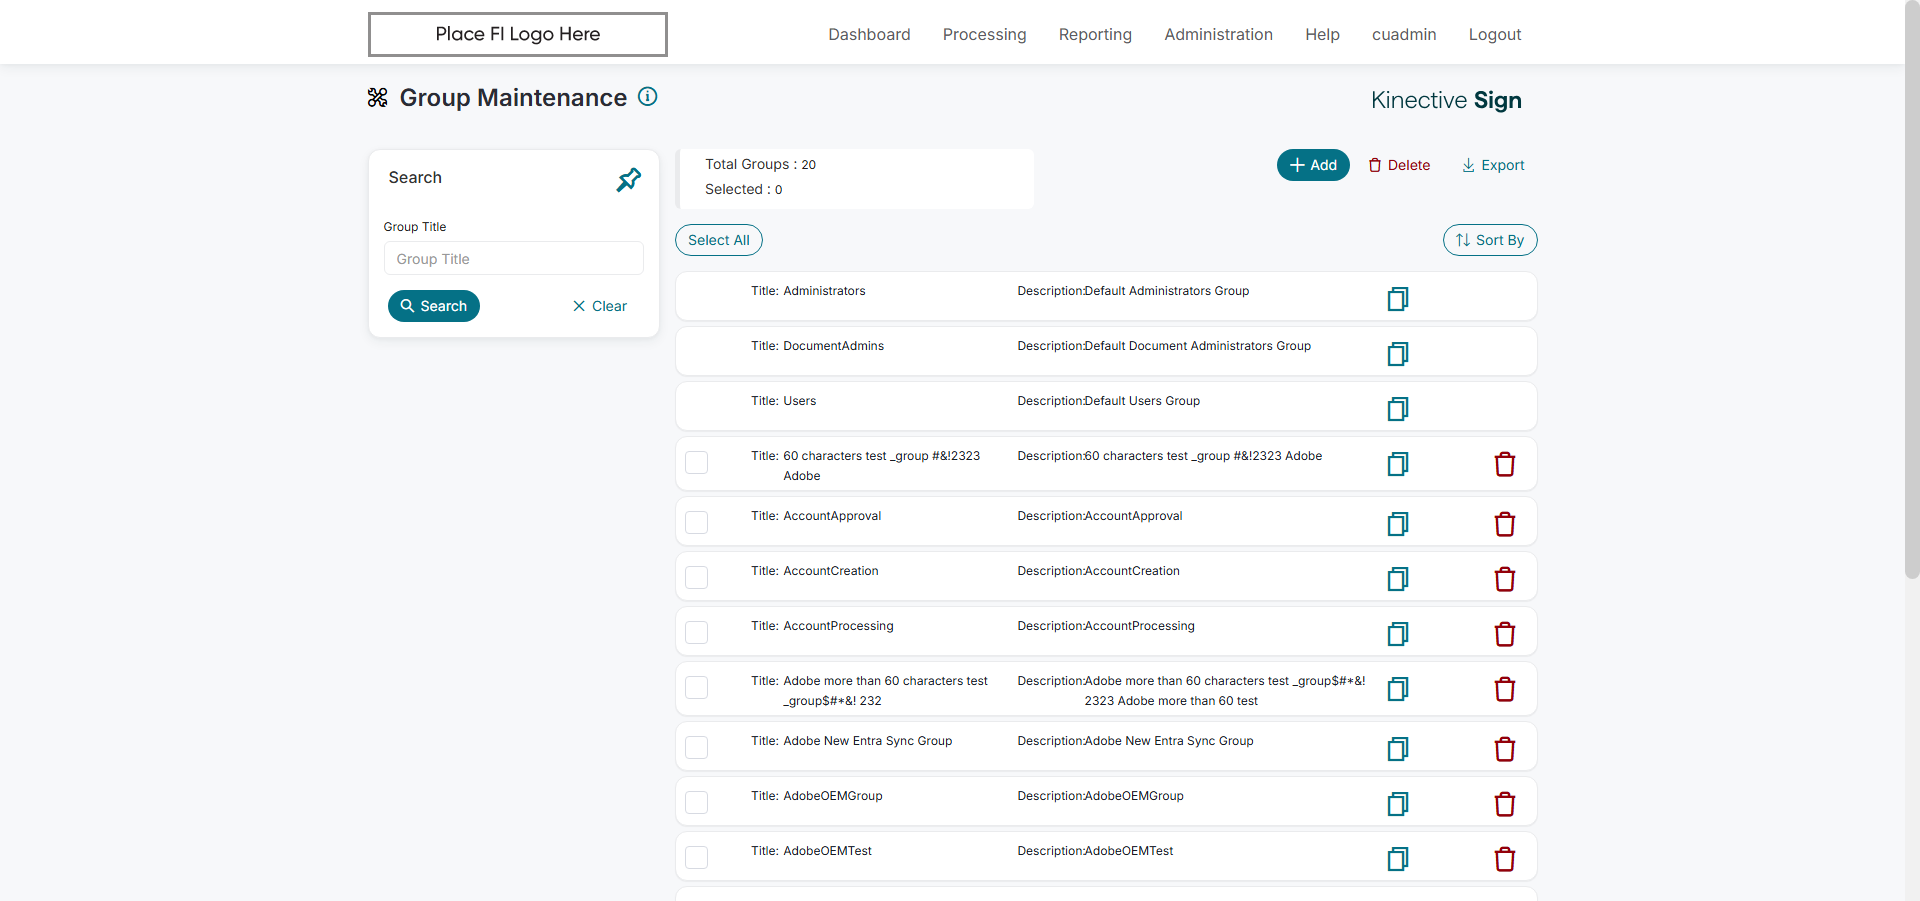
Task: Check the AccountApproval group checkbox
Action: click(697, 522)
